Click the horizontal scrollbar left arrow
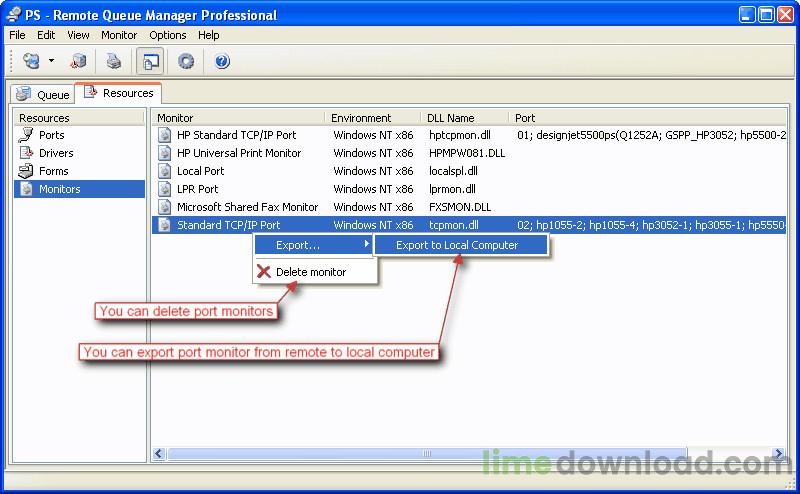This screenshot has width=800, height=494. pos(159,453)
